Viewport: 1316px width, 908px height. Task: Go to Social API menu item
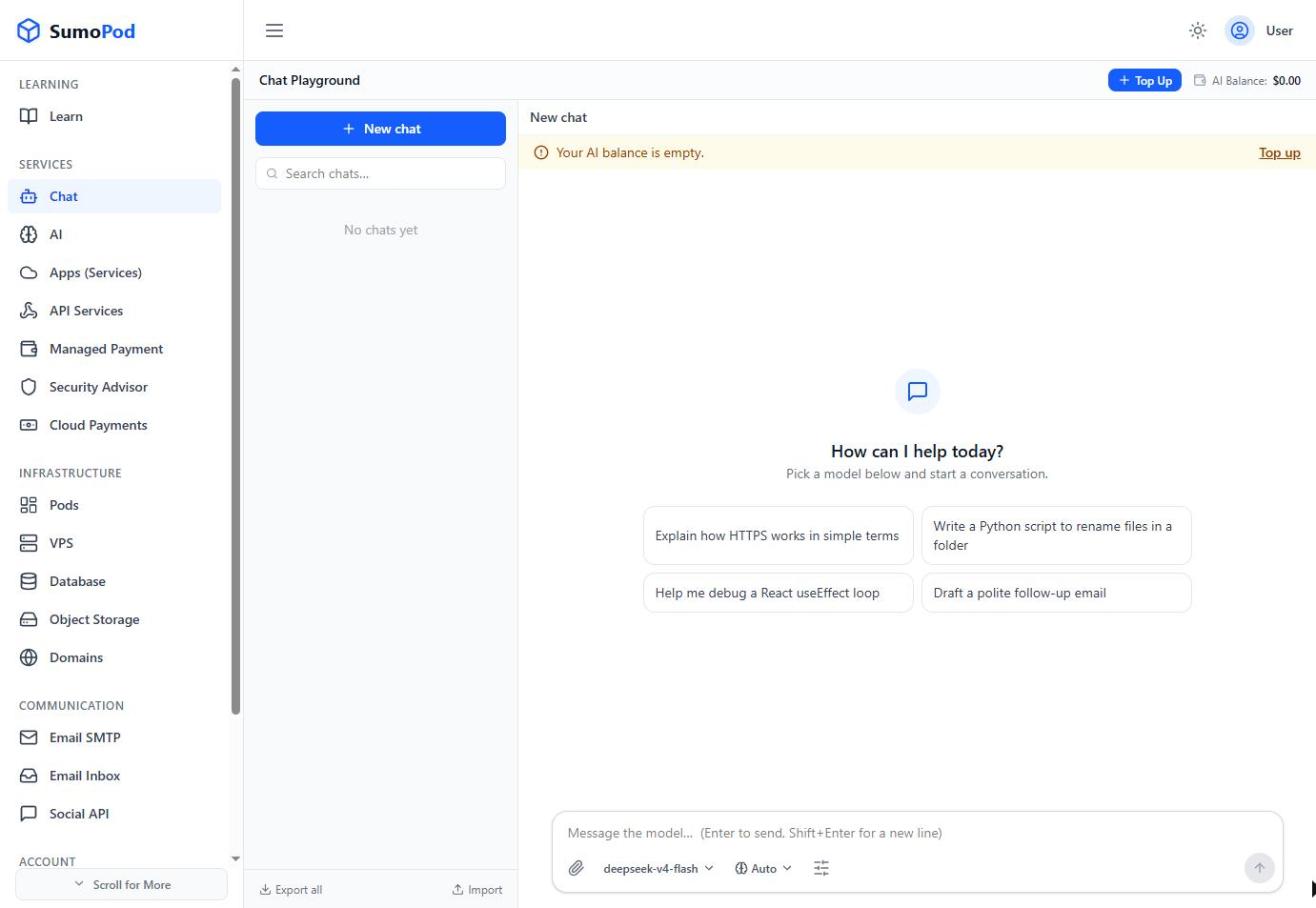(114, 813)
